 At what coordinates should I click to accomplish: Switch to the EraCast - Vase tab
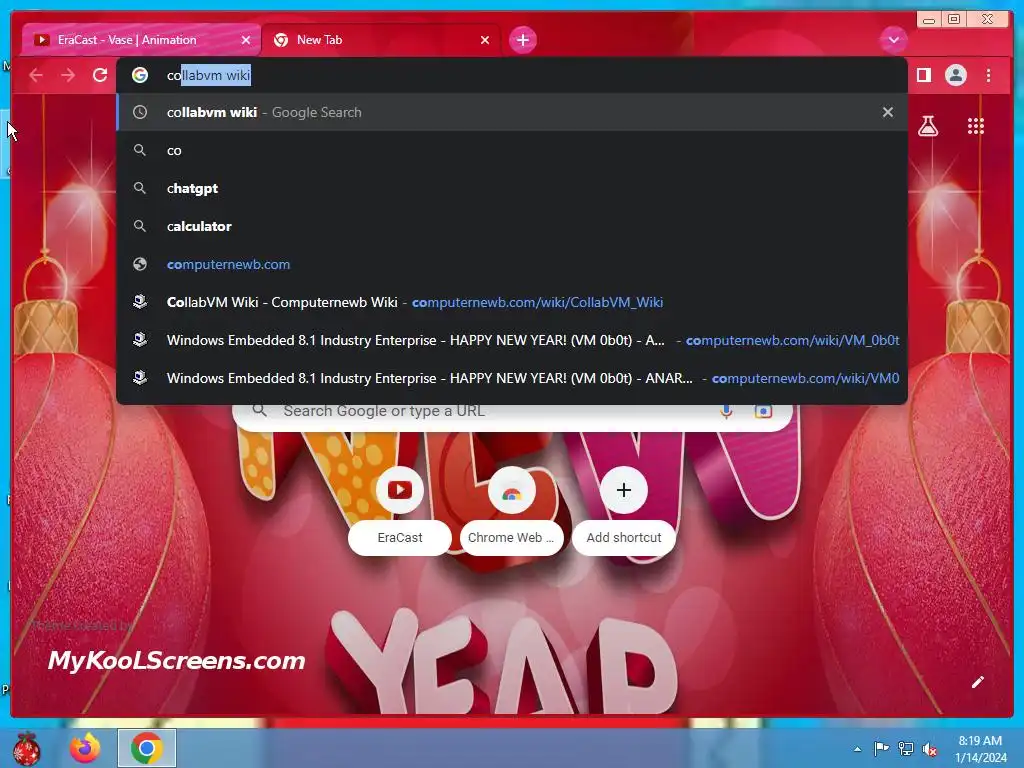[x=140, y=40]
